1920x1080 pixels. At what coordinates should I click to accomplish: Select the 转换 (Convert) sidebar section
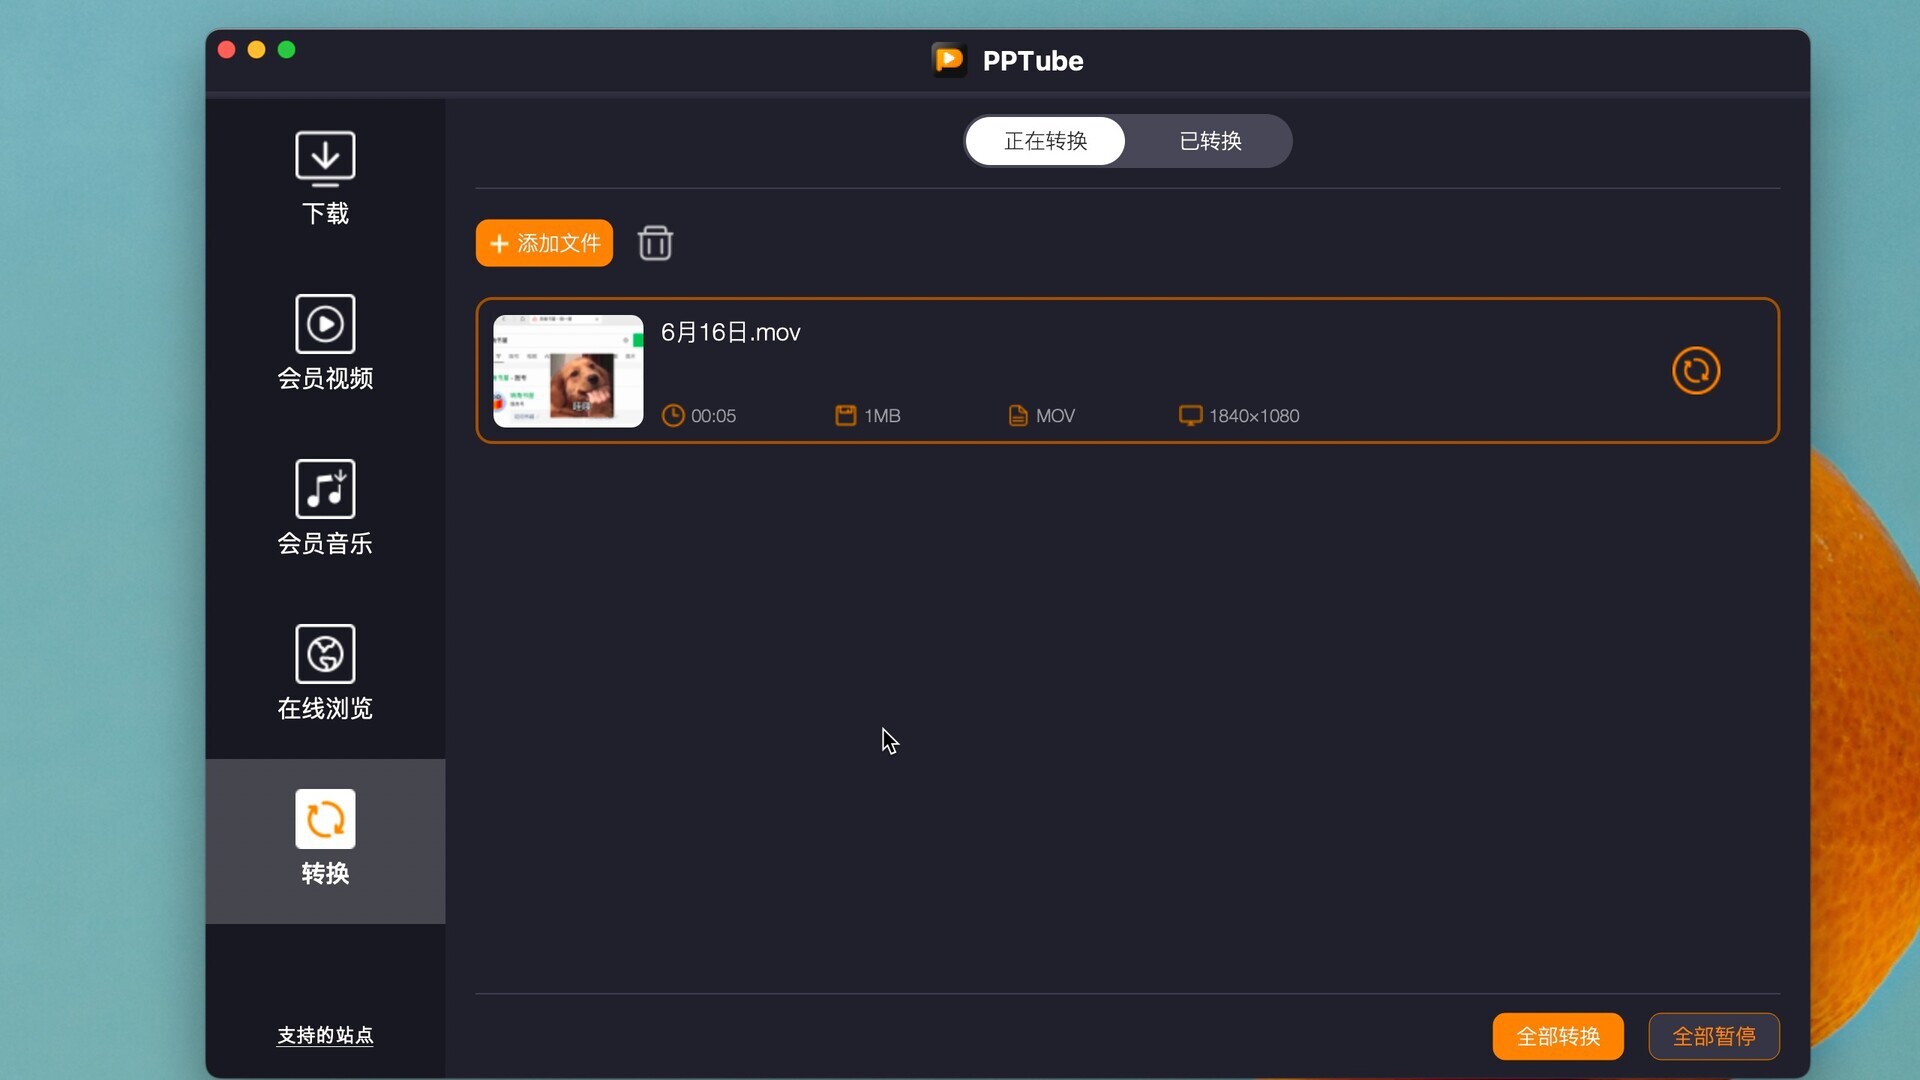coord(325,841)
